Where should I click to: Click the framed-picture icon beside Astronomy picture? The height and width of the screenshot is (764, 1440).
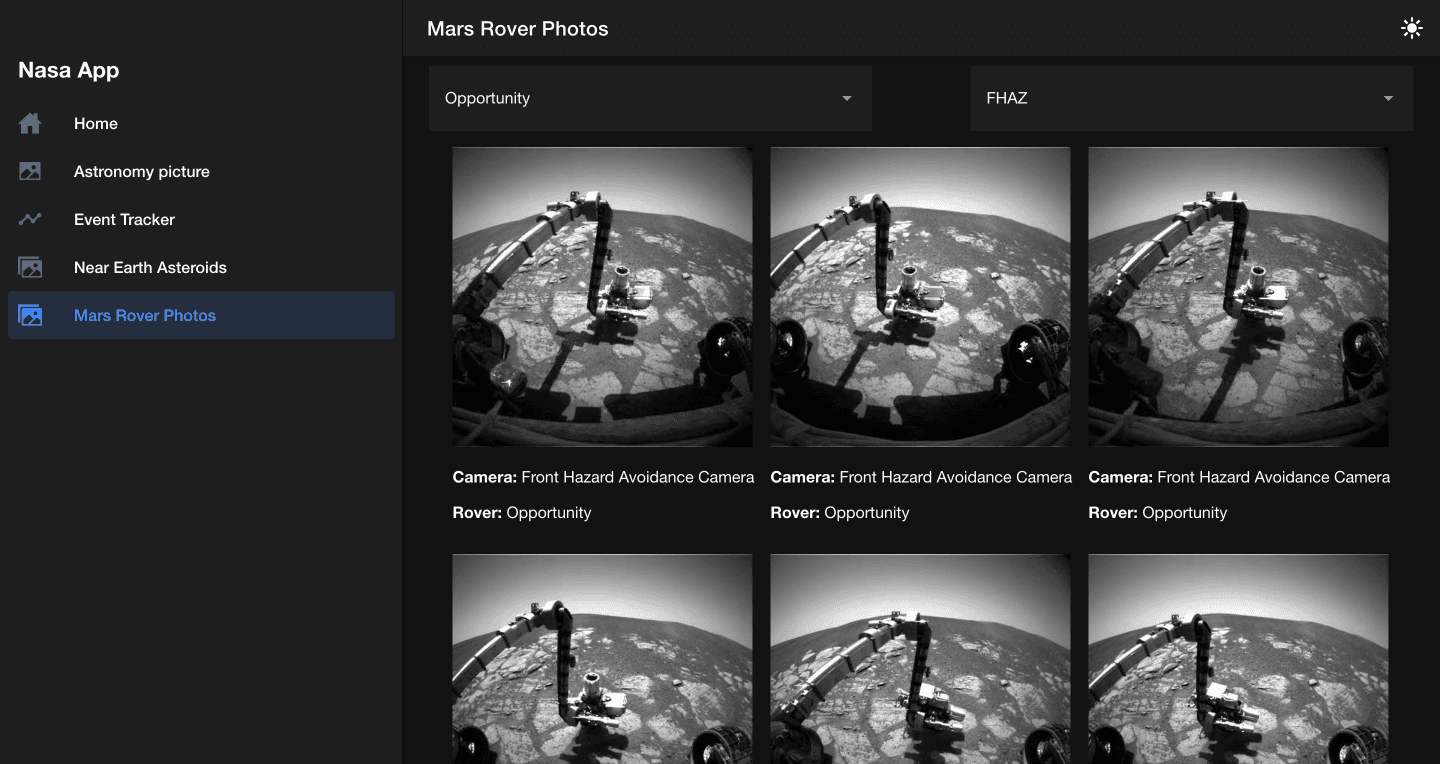(30, 171)
